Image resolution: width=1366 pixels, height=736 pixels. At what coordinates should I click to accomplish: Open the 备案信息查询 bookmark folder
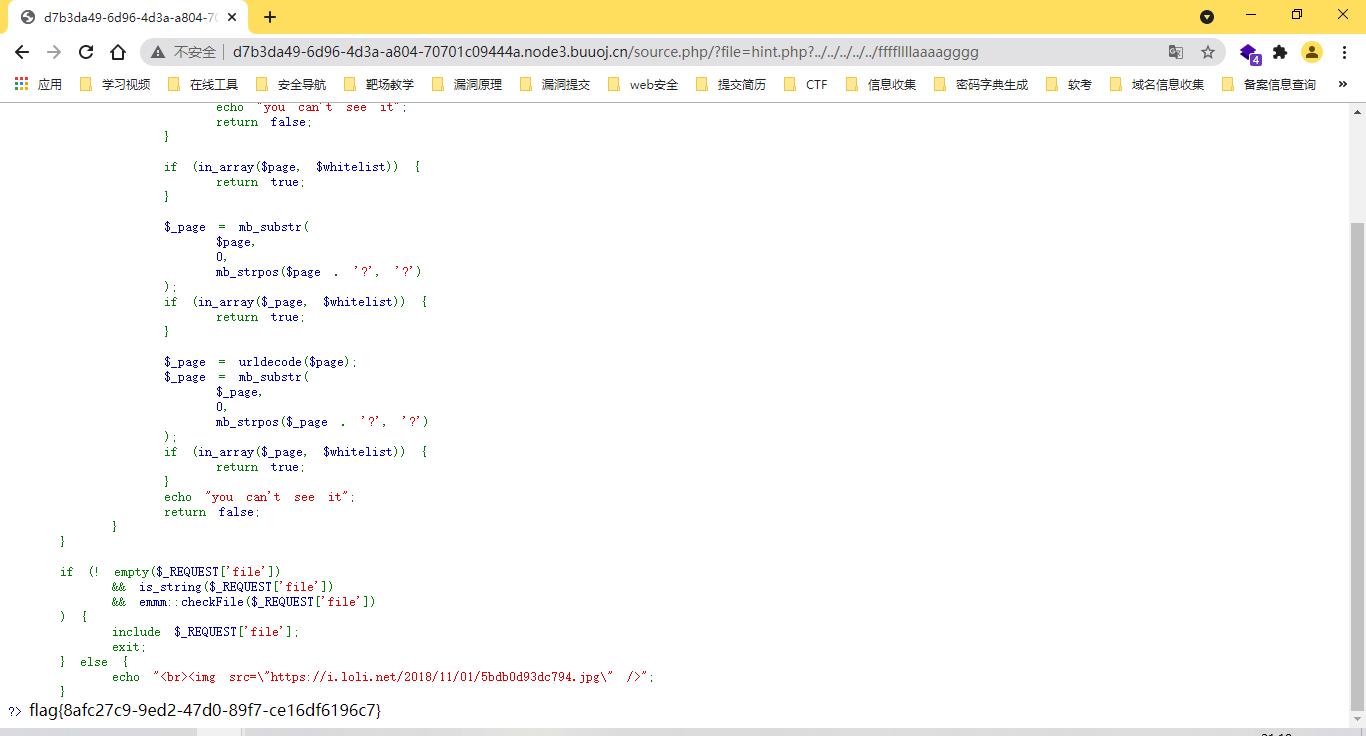(x=1268, y=85)
